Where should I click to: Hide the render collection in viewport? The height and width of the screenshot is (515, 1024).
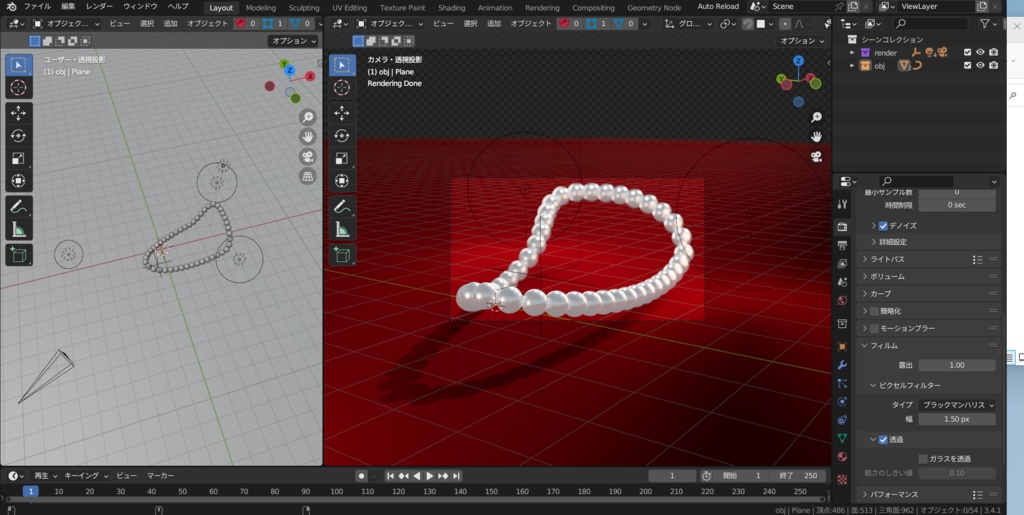point(980,52)
